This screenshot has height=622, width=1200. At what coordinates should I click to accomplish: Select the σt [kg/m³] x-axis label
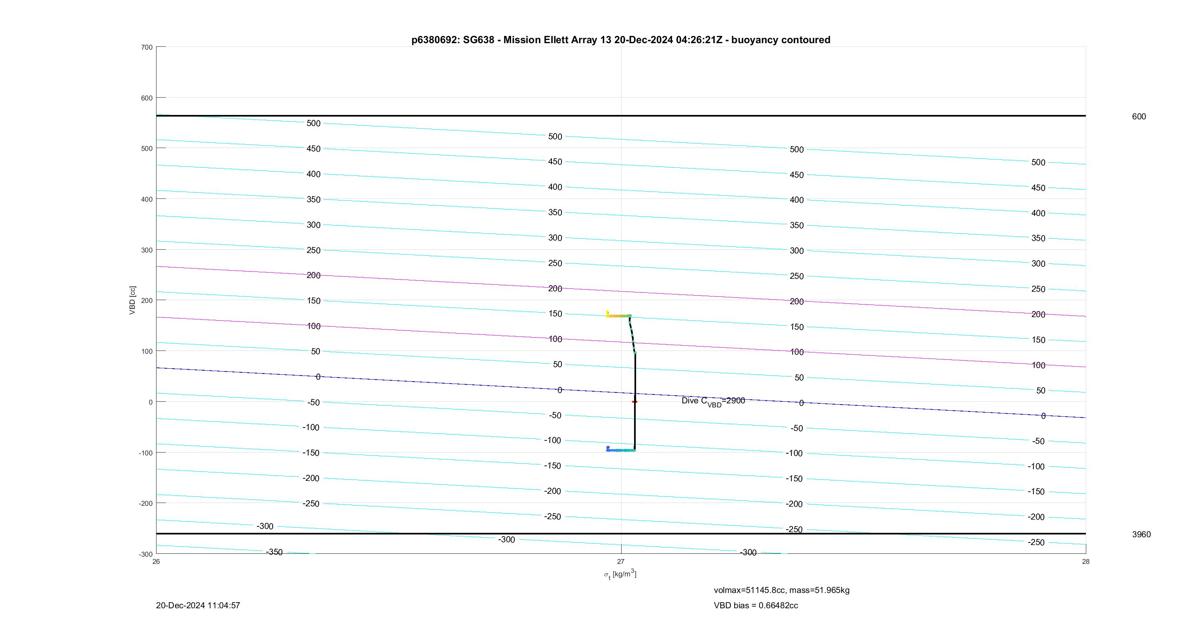click(620, 574)
